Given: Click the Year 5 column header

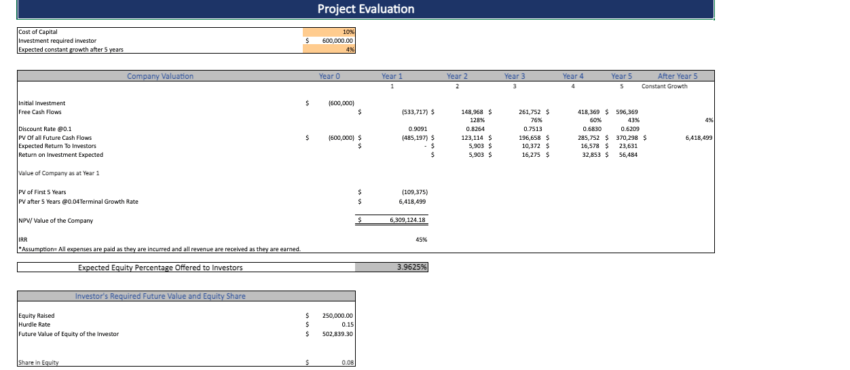Looking at the screenshot, I should [x=621, y=76].
